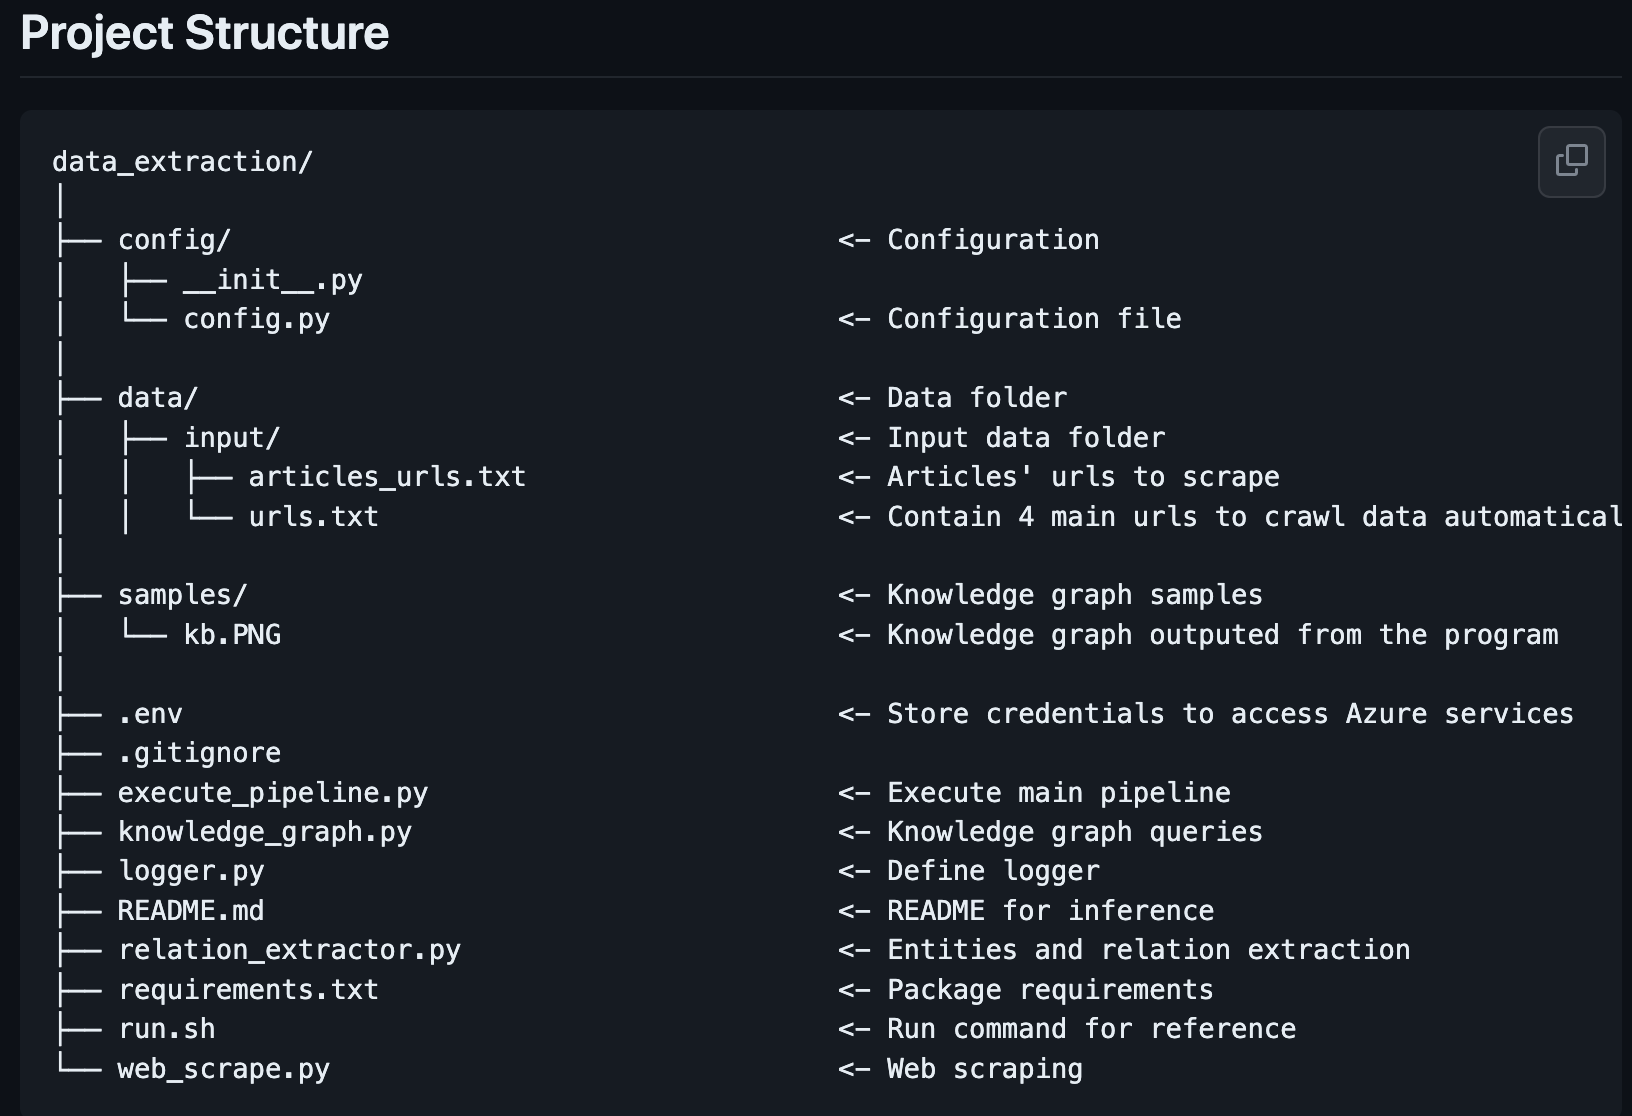The width and height of the screenshot is (1632, 1116).
Task: Click config.py file name
Action: point(256,319)
